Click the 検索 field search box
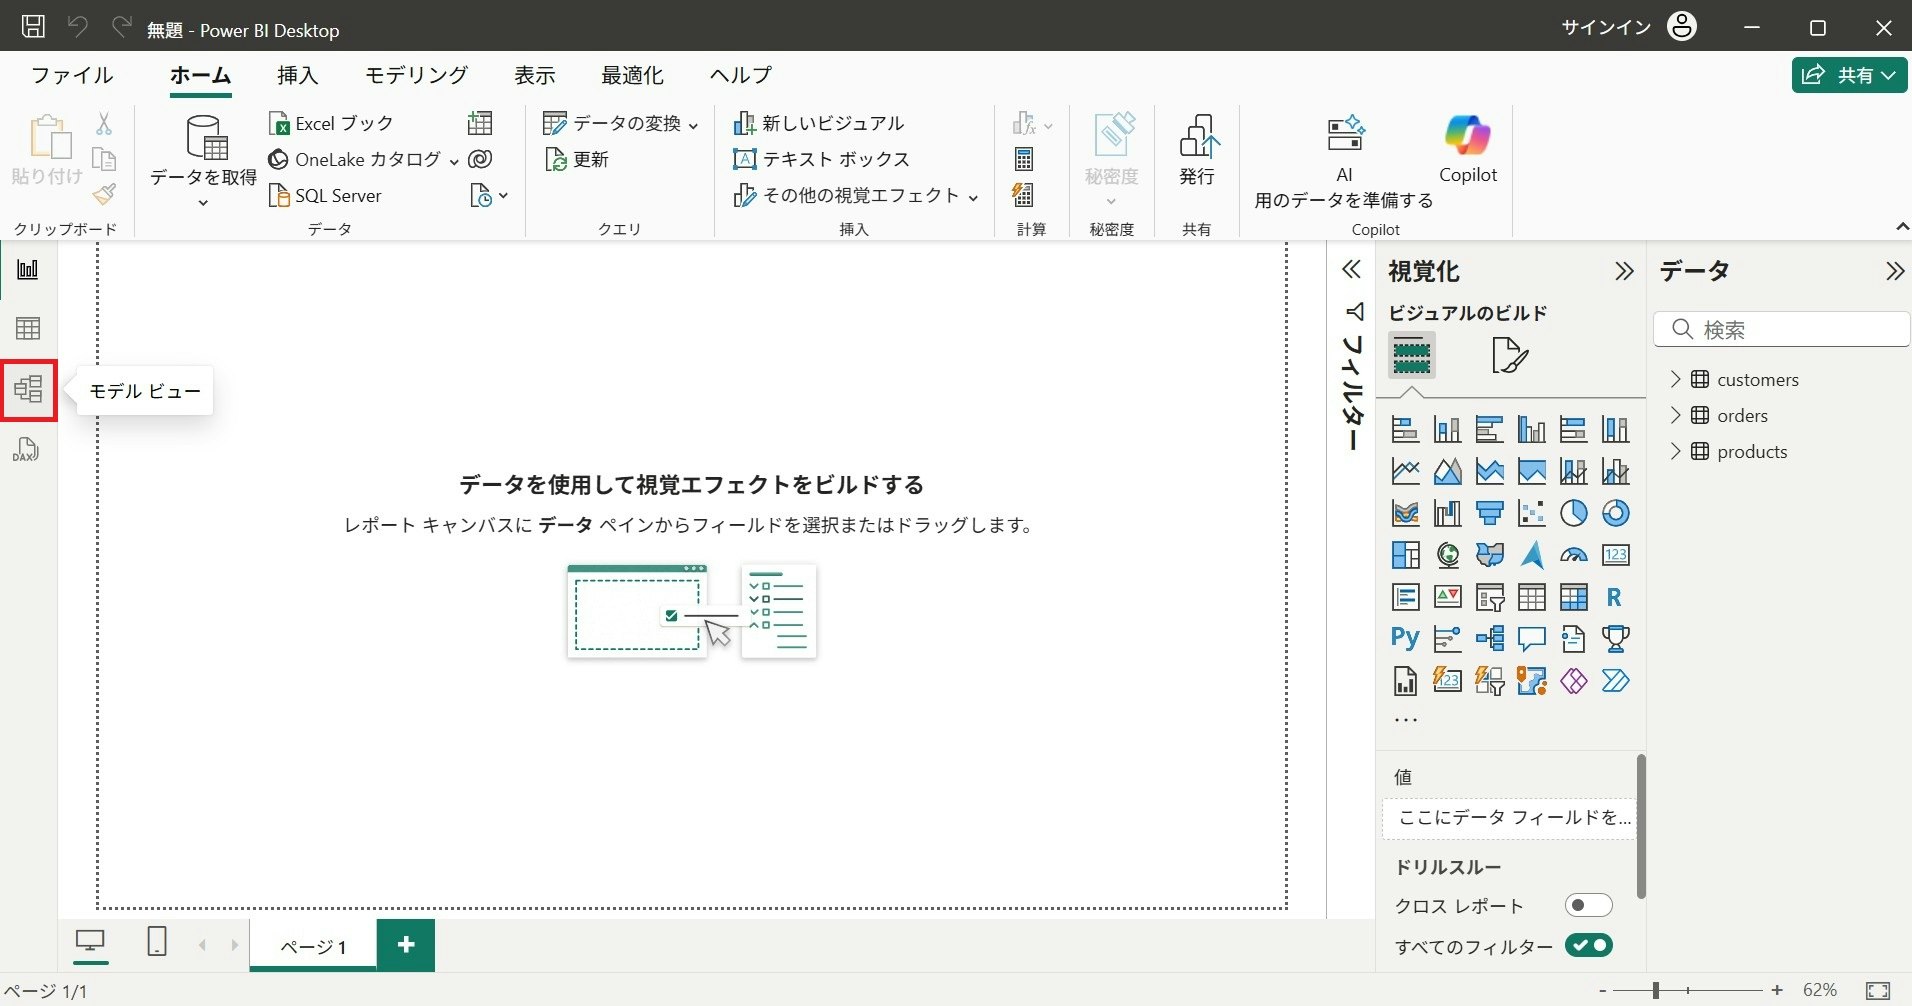Screen dimensions: 1912x1006 (1782, 329)
